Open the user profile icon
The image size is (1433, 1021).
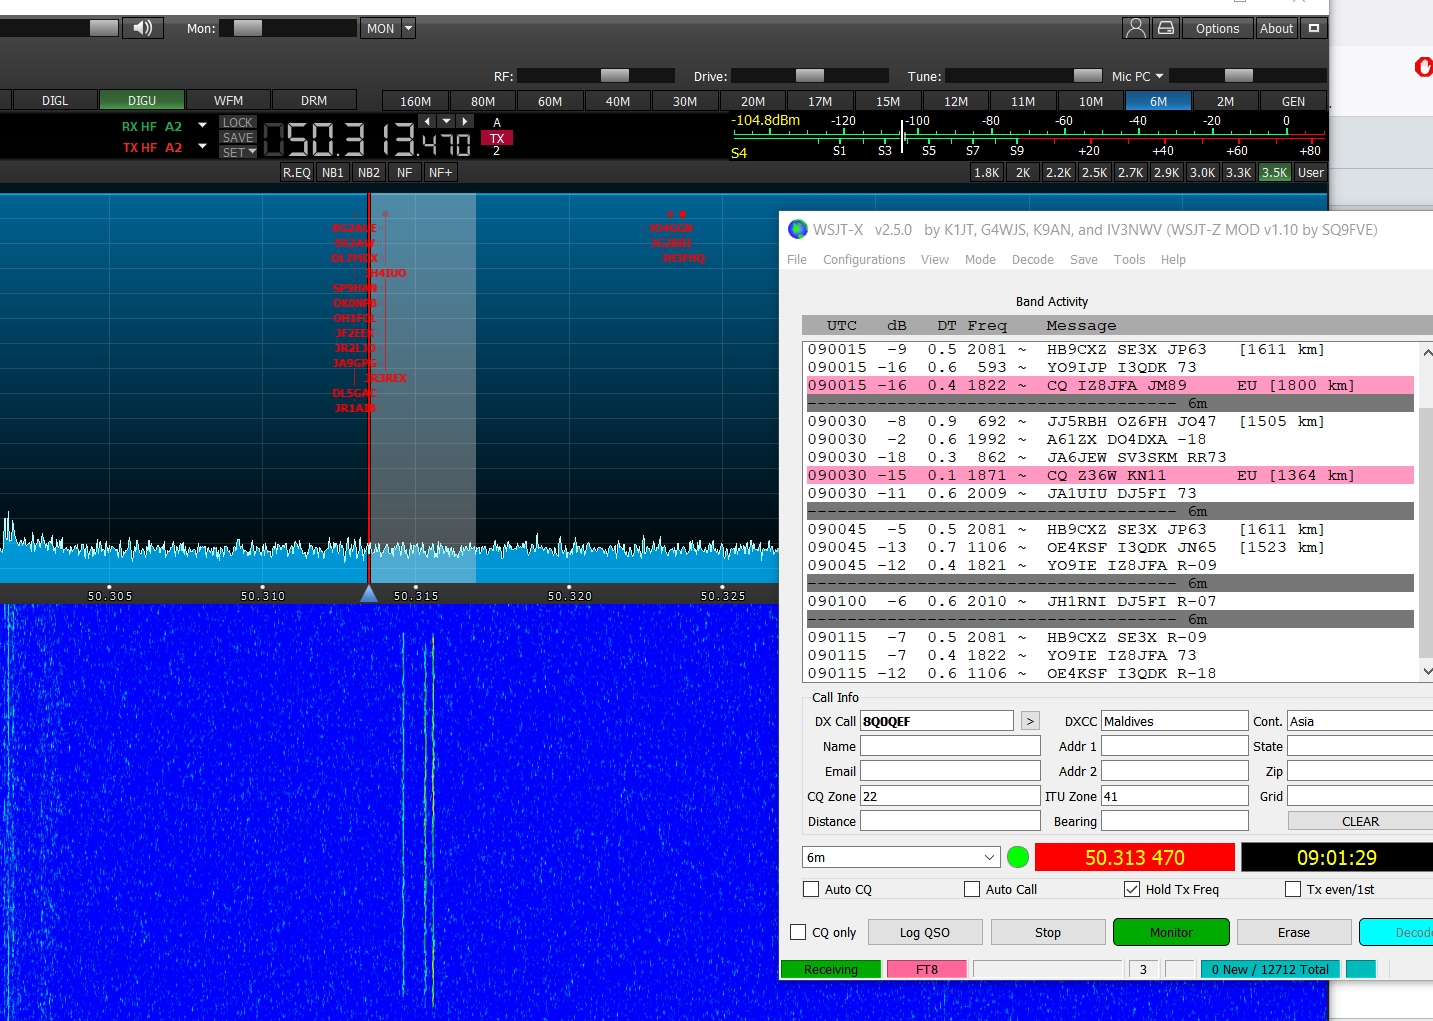[1135, 28]
